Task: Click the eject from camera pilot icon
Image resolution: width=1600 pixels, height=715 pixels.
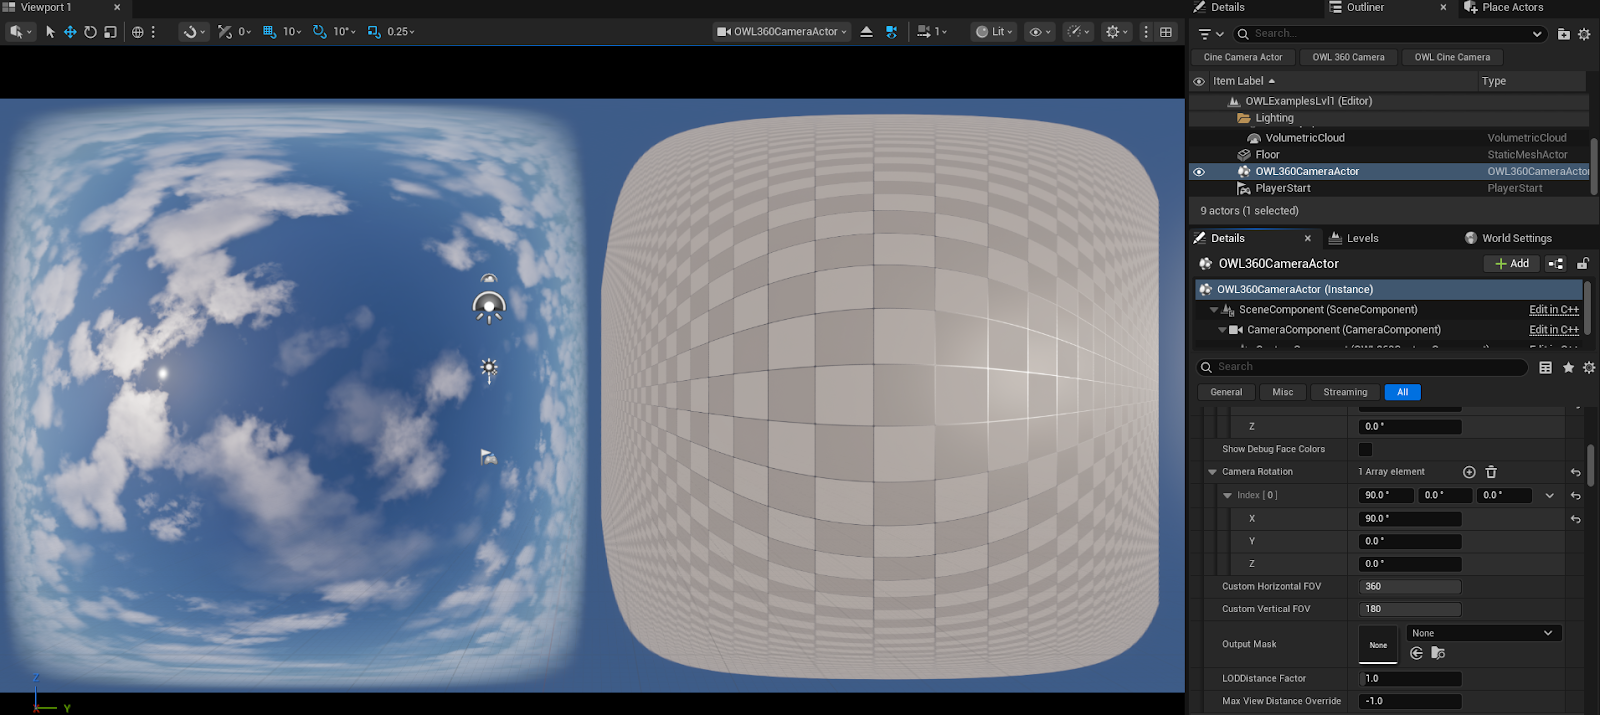Action: [866, 32]
